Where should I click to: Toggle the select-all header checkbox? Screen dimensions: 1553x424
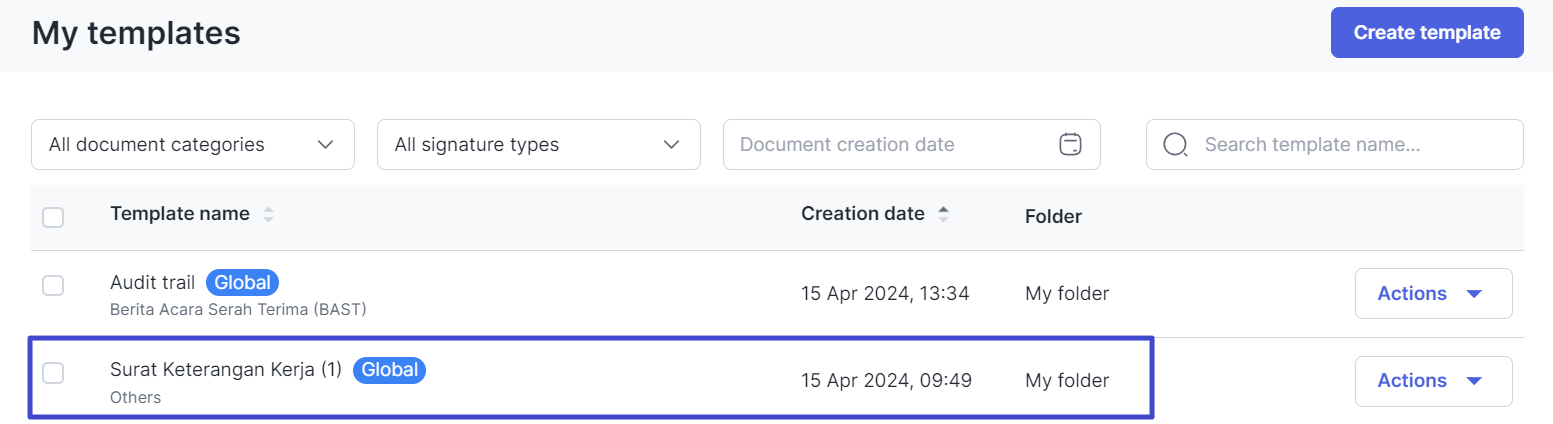[x=53, y=216]
